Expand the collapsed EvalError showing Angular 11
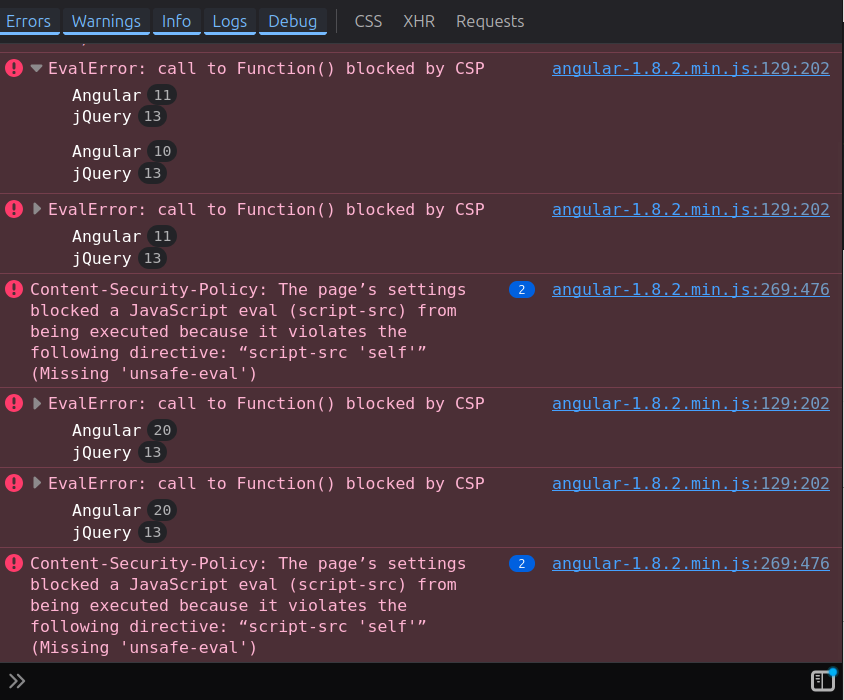Viewport: 844px width, 700px height. [37, 209]
